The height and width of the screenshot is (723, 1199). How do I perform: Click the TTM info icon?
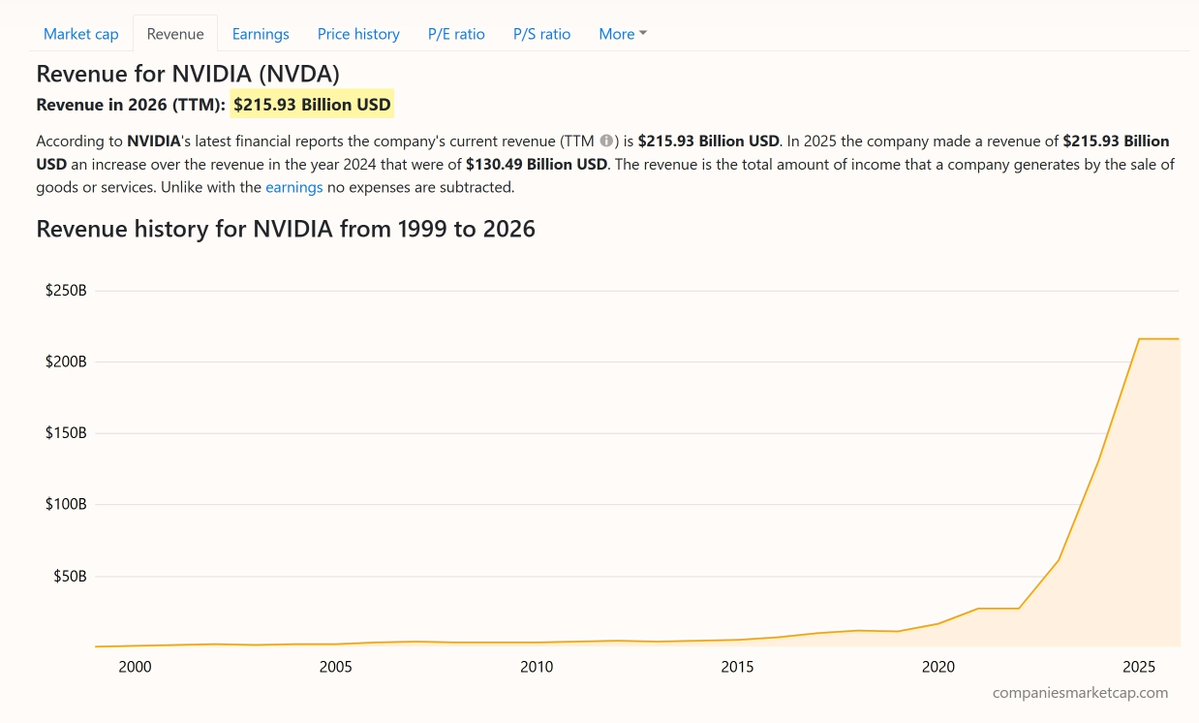pos(606,141)
